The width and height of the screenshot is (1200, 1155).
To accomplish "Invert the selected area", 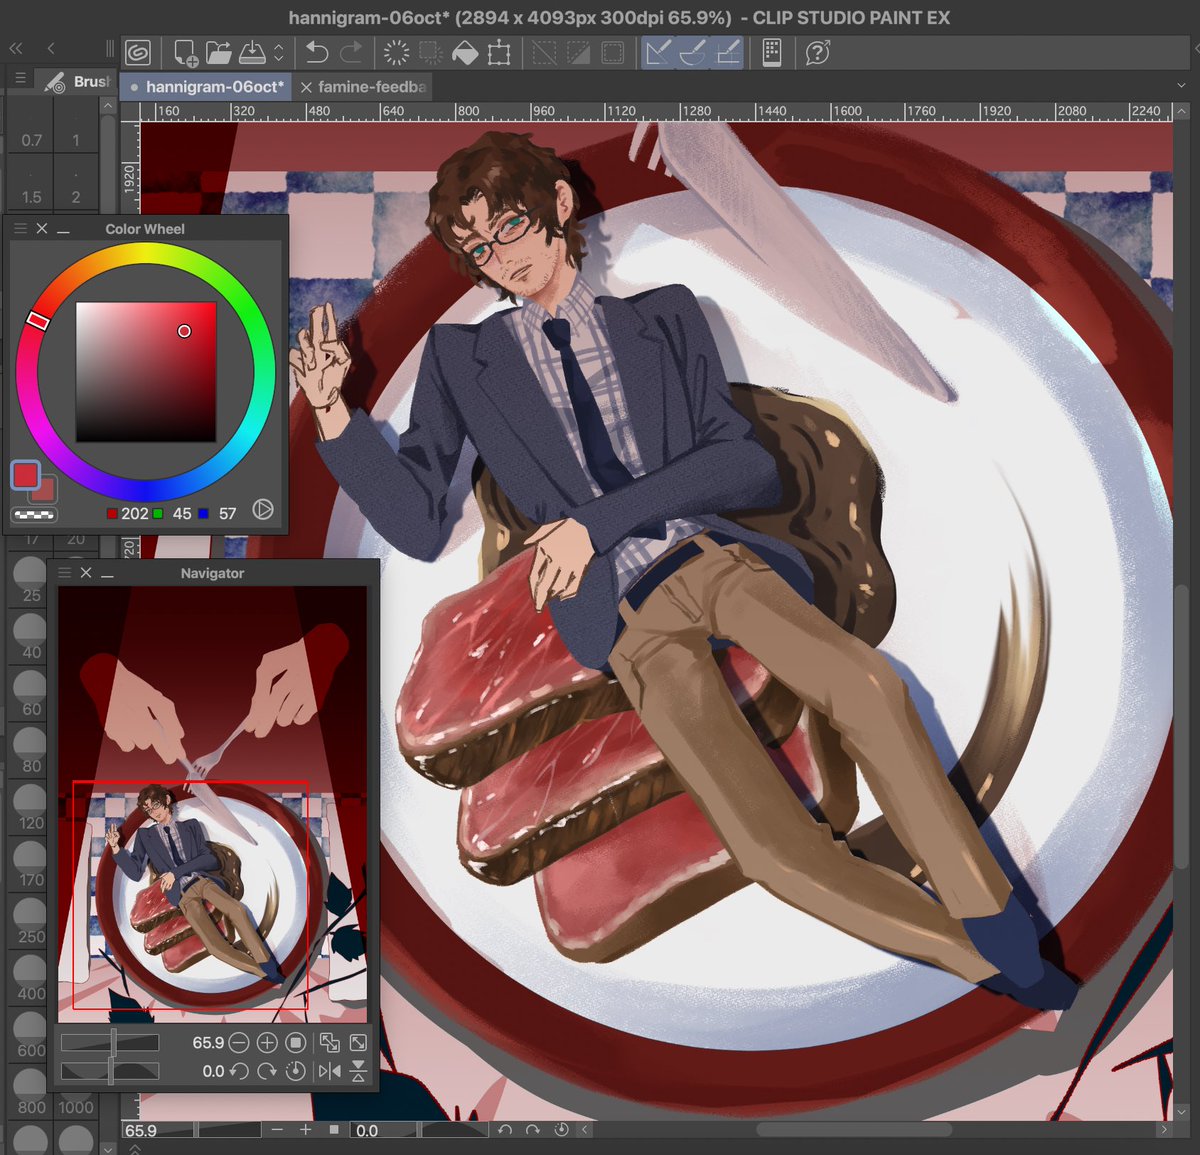I will click(x=578, y=52).
